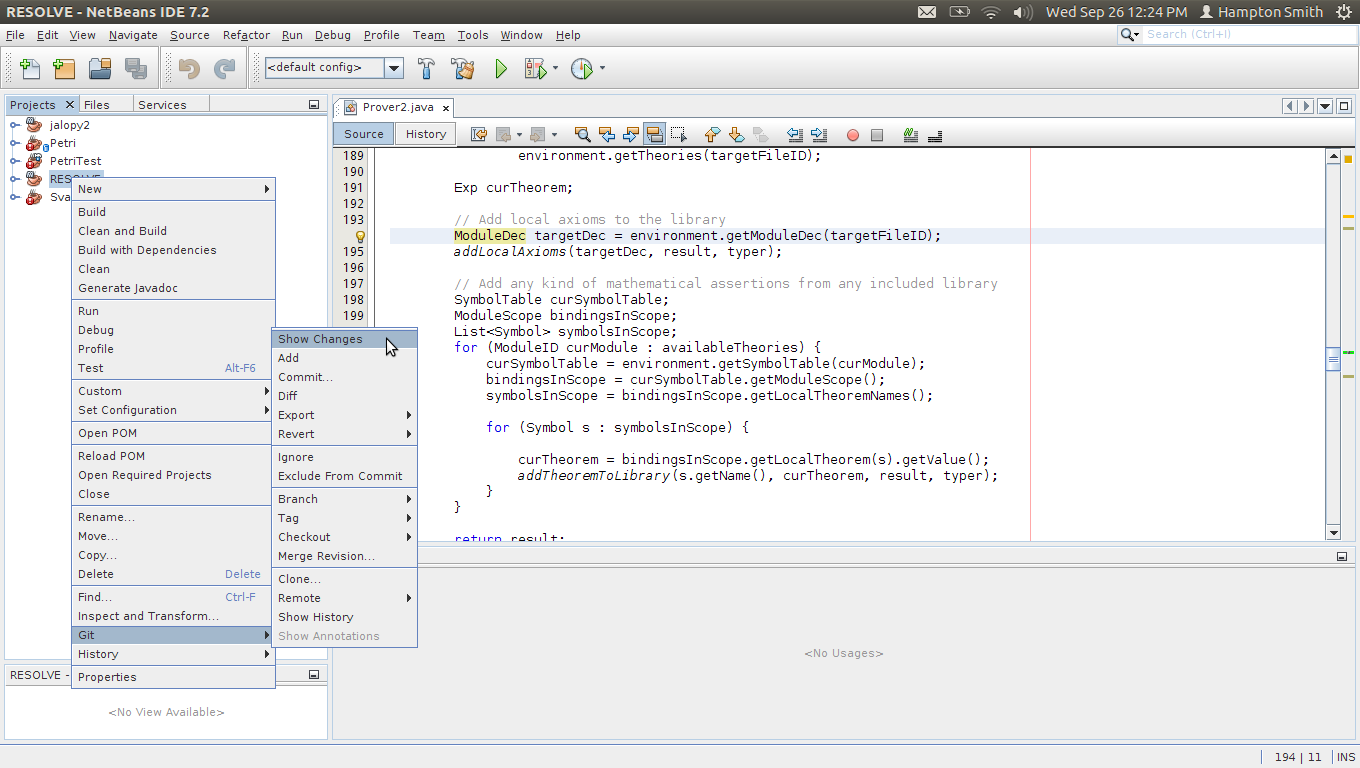Select Show Changes in Git submenu
Screen dimensions: 1360x768
[x=344, y=339]
